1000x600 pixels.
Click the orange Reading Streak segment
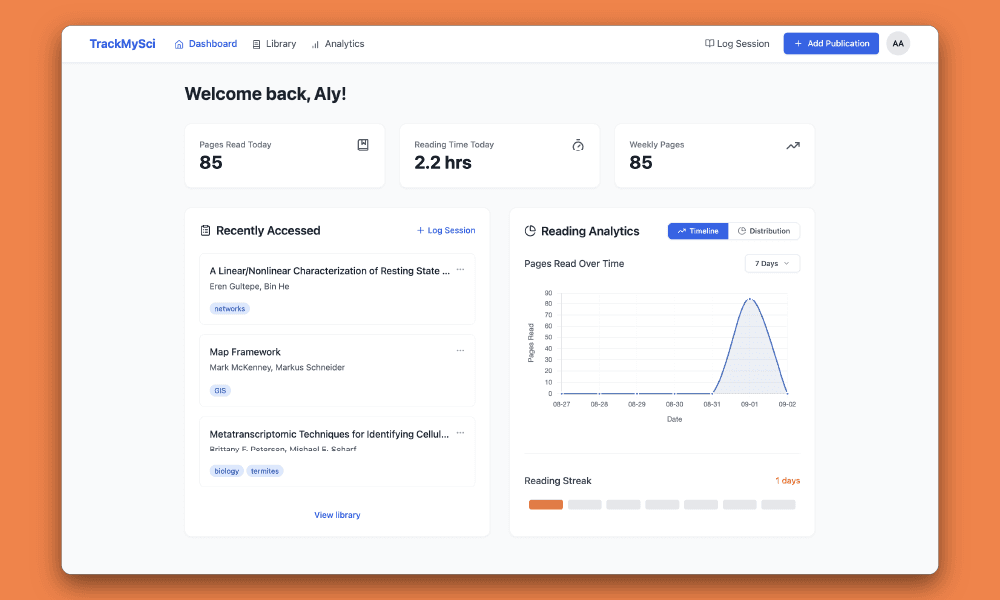[545, 504]
